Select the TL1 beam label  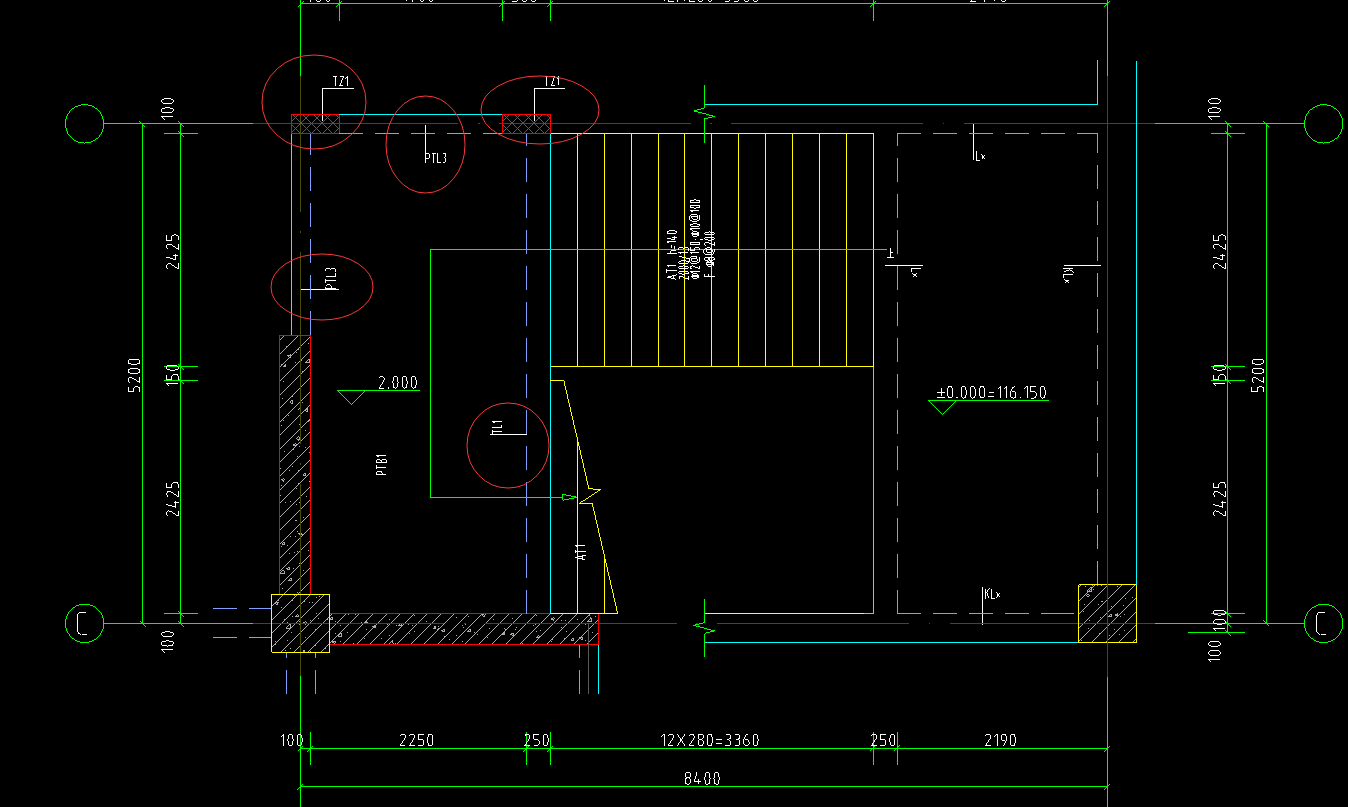pyautogui.click(x=496, y=428)
